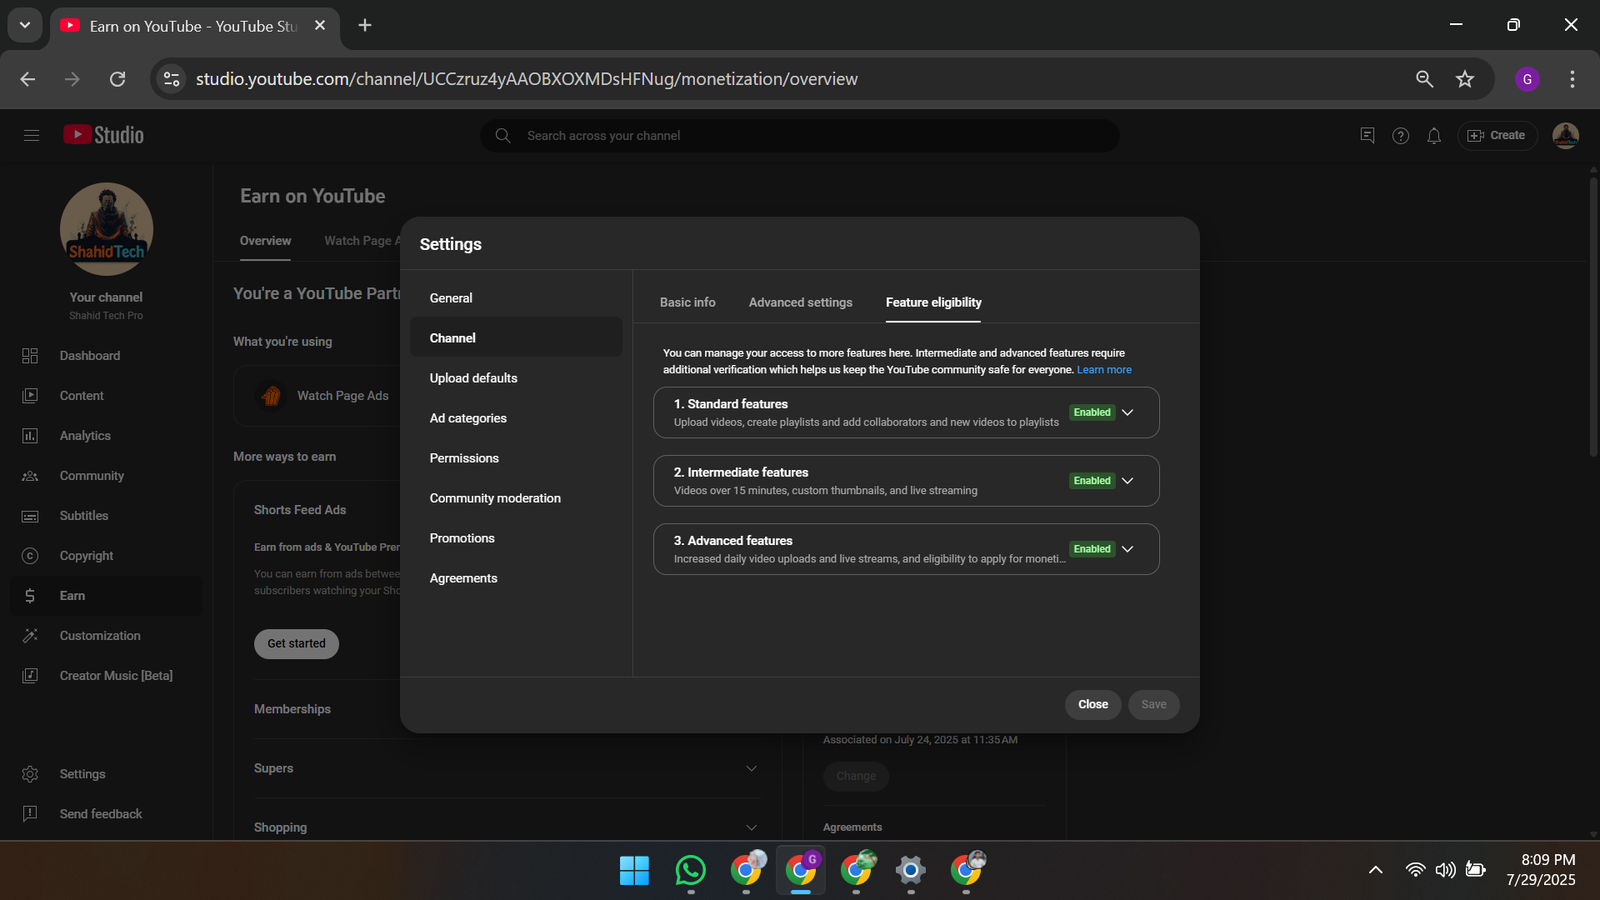Click the Earn dollar sign icon
Image resolution: width=1600 pixels, height=900 pixels.
pos(30,596)
